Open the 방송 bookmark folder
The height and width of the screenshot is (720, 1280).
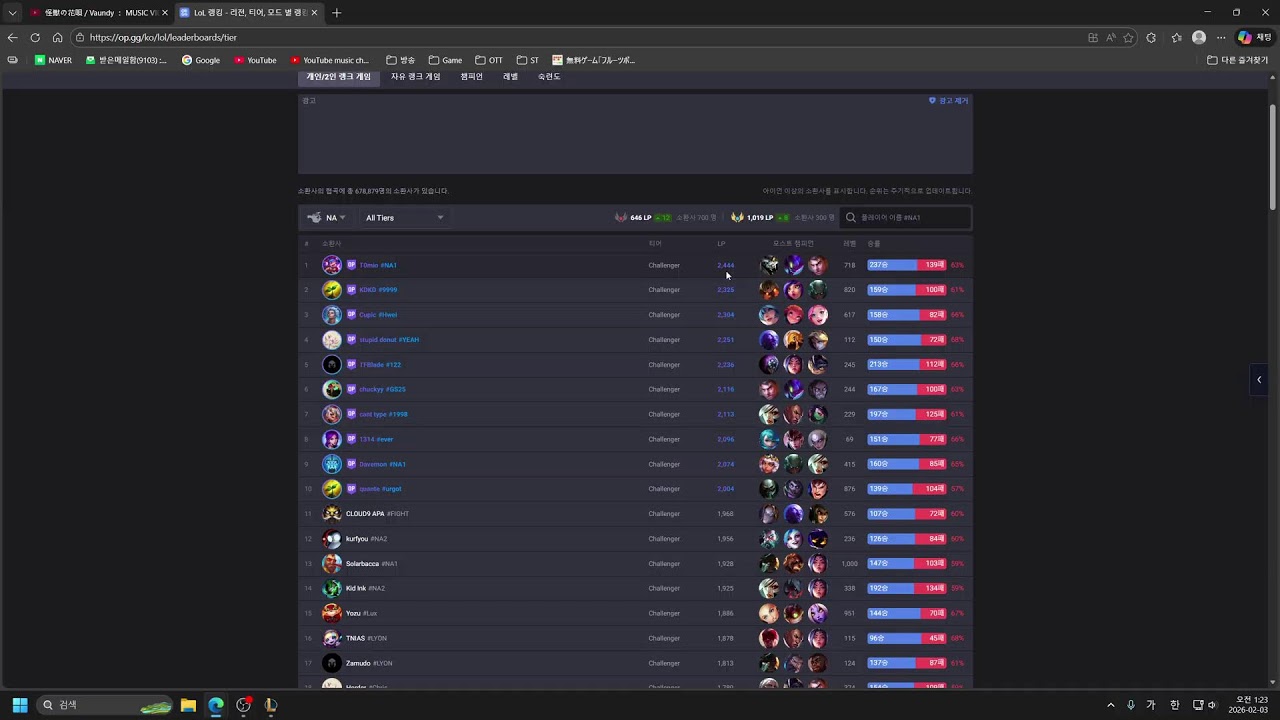click(x=400, y=60)
